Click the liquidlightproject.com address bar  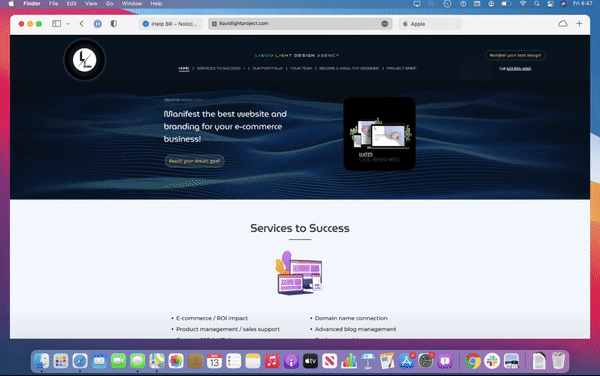(x=300, y=24)
